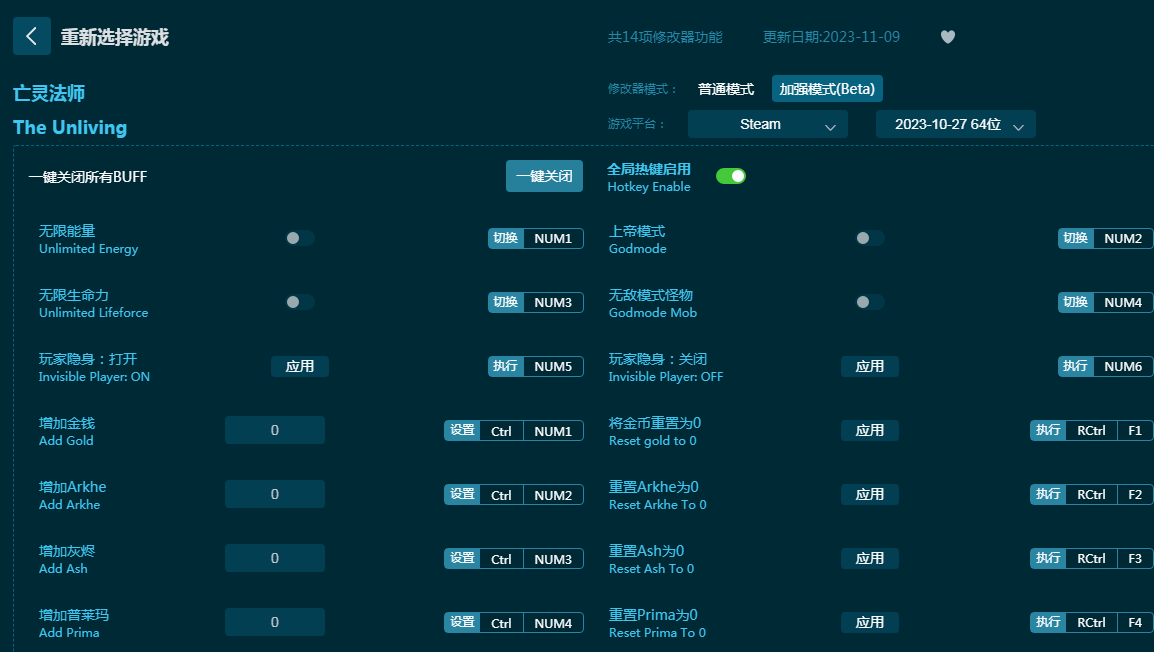Click NUM1 key of Unlimited Energy hotkey

[x=553, y=238]
